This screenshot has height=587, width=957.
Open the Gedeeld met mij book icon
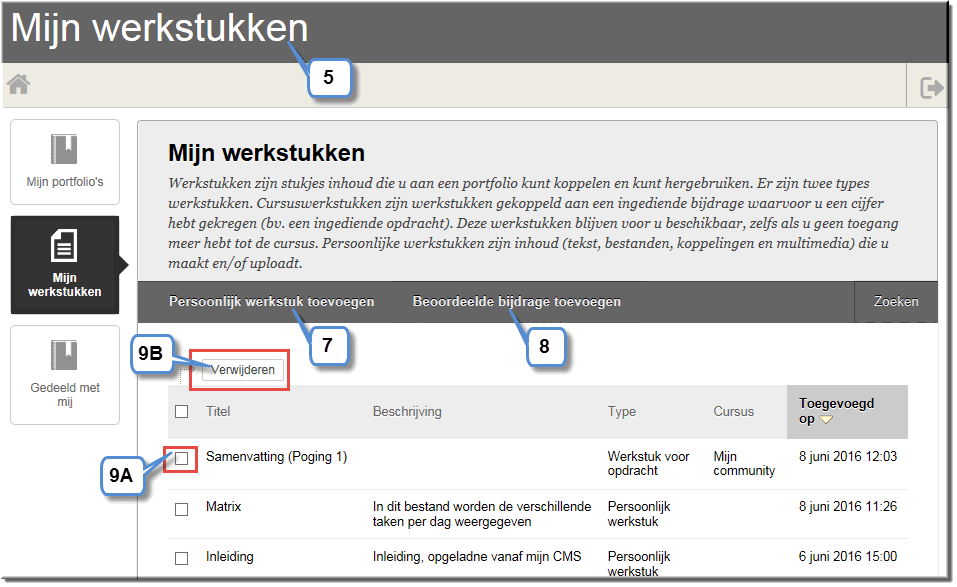tap(64, 355)
